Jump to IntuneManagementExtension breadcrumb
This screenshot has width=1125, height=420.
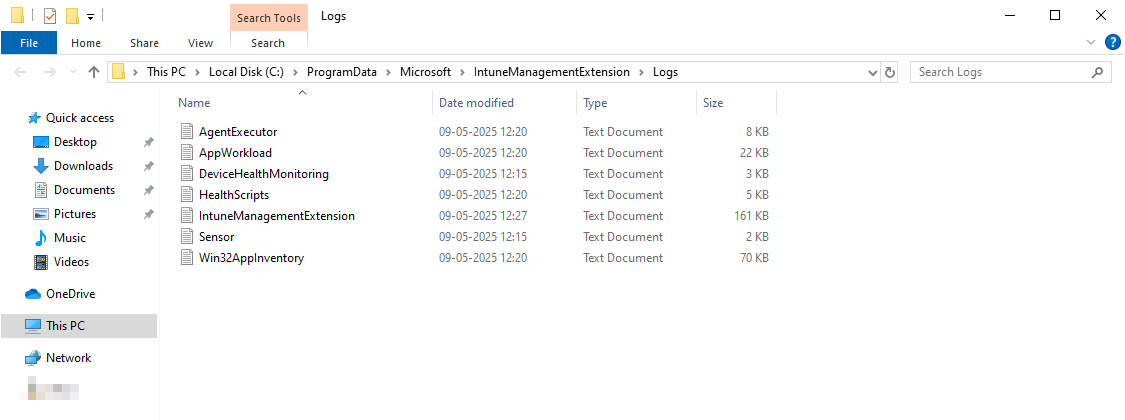(x=552, y=72)
